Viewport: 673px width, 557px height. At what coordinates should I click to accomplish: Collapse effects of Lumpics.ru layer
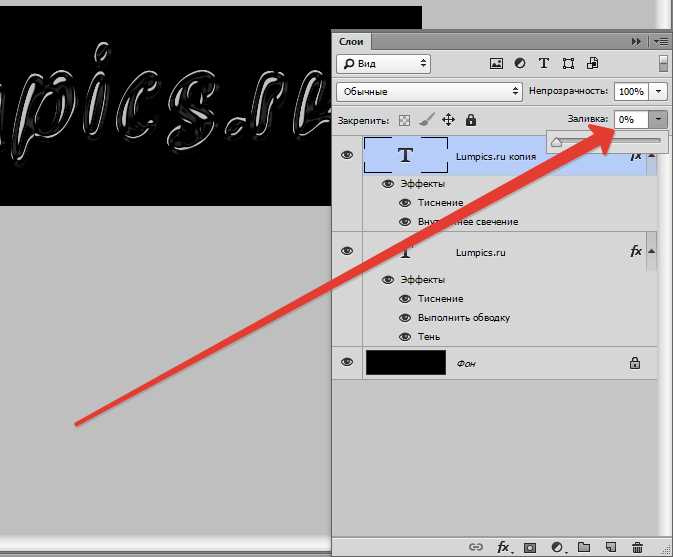pos(652,251)
